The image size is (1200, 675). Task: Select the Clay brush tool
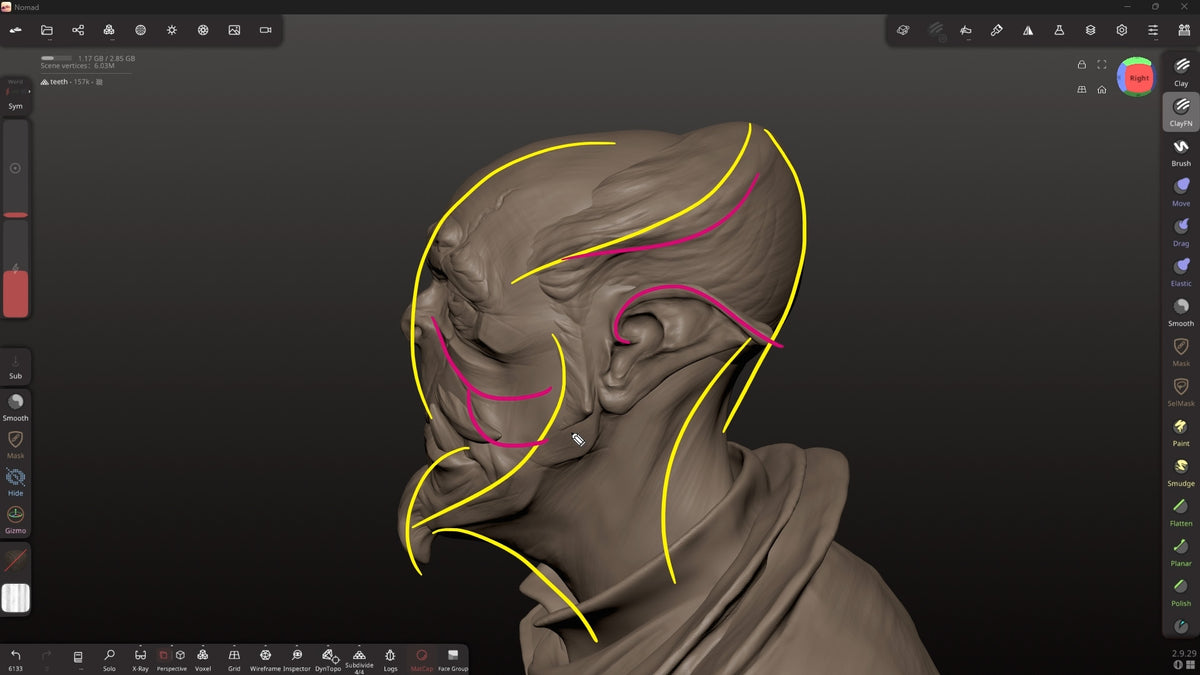click(x=1181, y=71)
